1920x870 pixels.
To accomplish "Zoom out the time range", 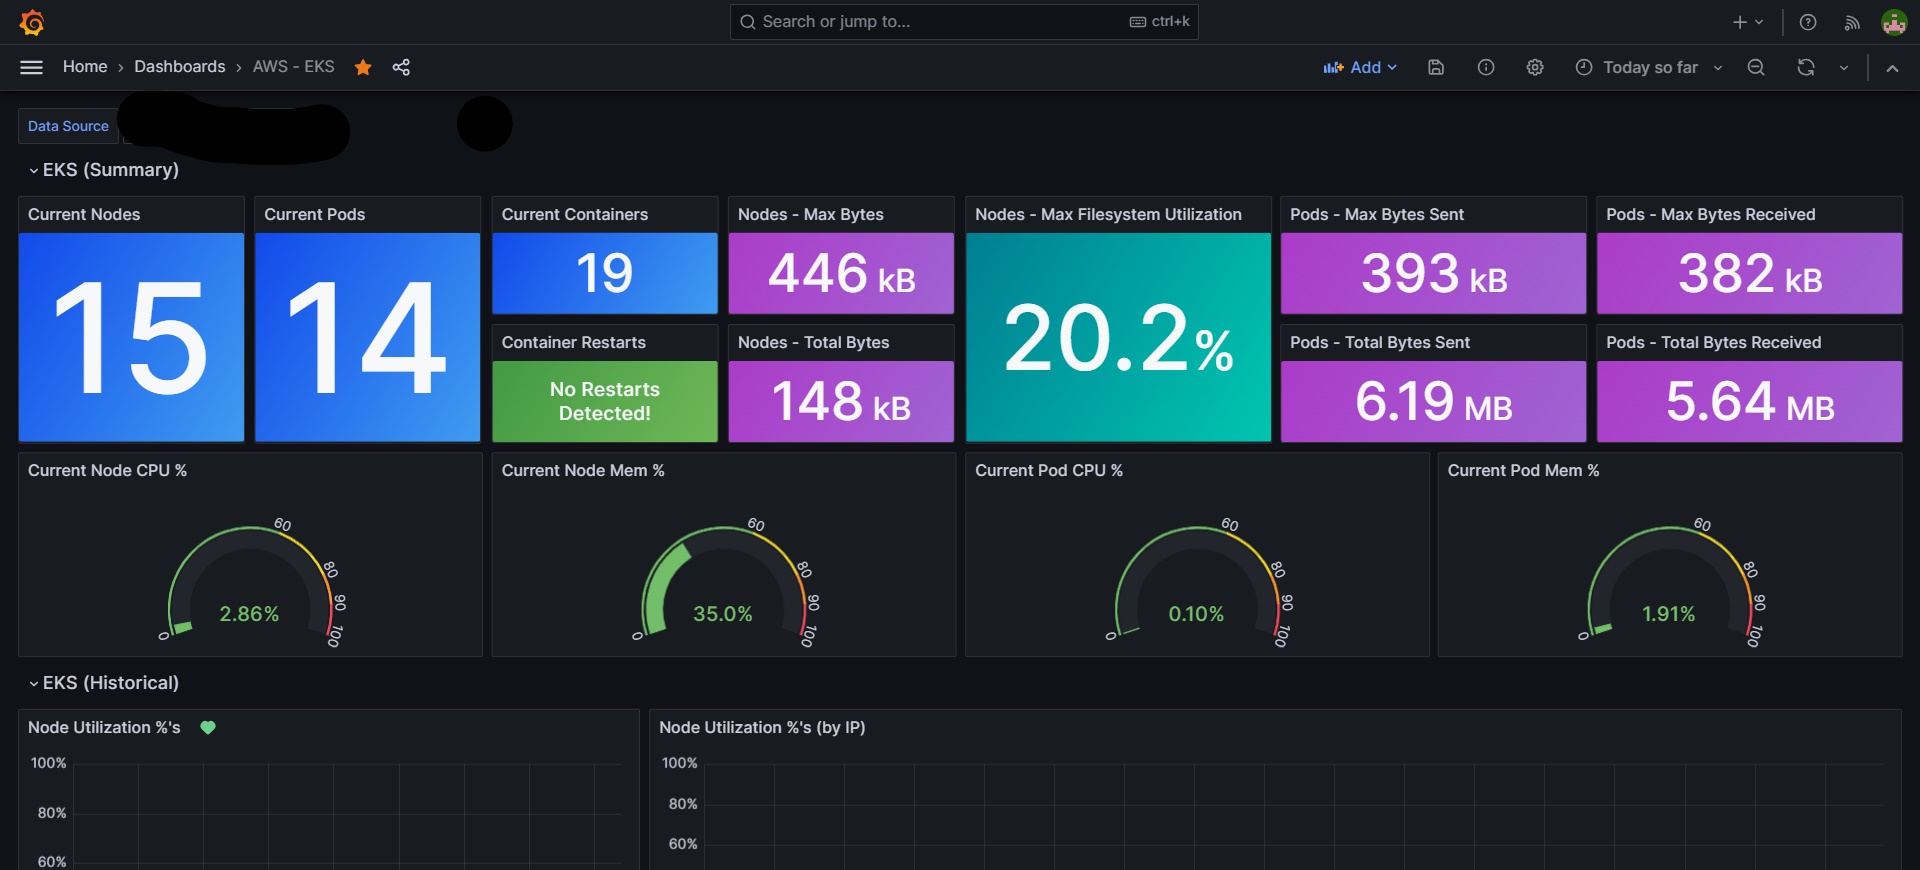I will coord(1756,67).
